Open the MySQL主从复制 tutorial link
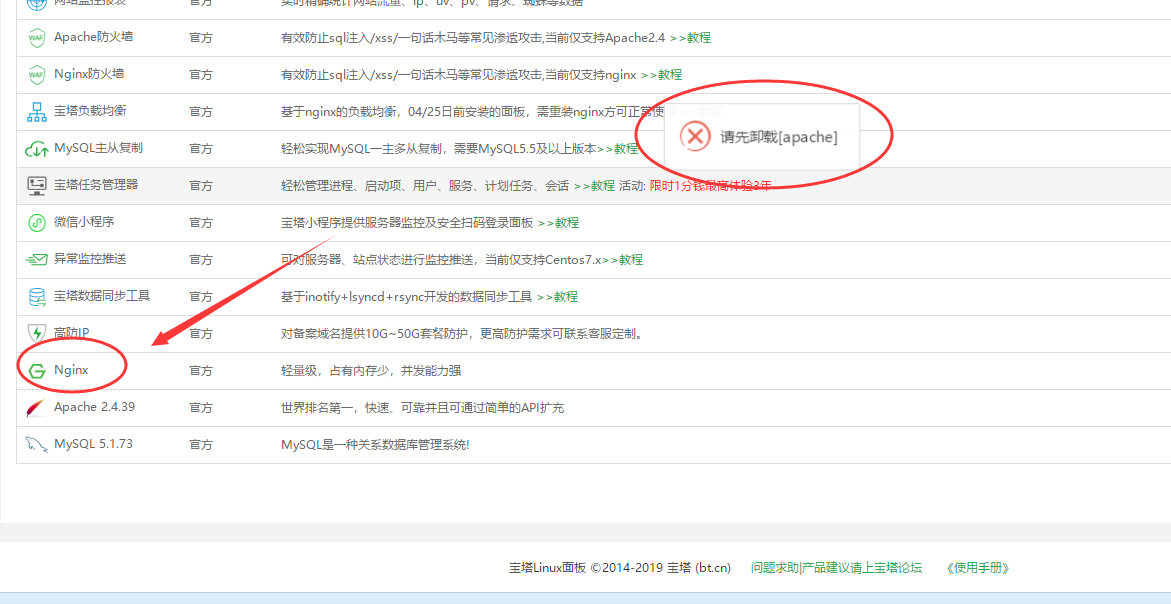Image resolution: width=1171 pixels, height=604 pixels. click(x=617, y=149)
